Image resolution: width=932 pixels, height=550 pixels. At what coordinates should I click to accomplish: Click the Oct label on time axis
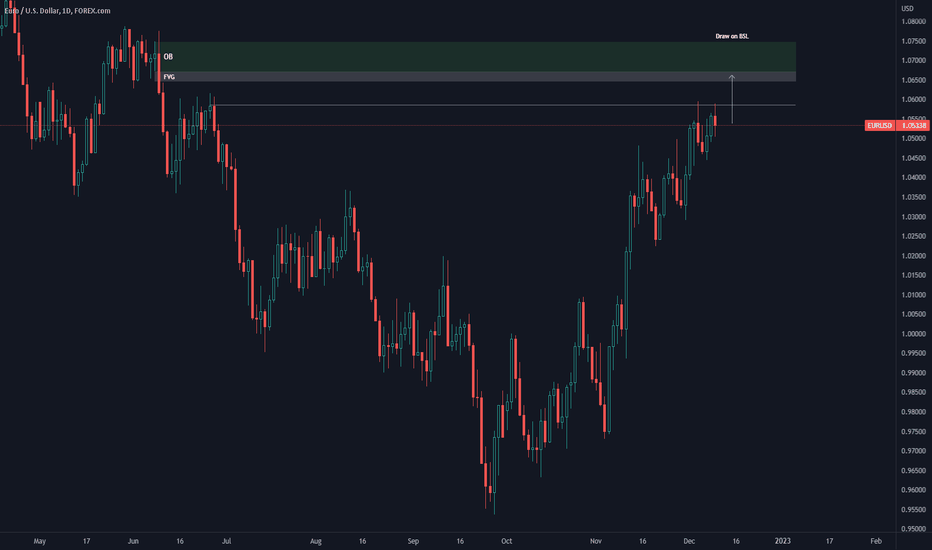[x=506, y=541]
